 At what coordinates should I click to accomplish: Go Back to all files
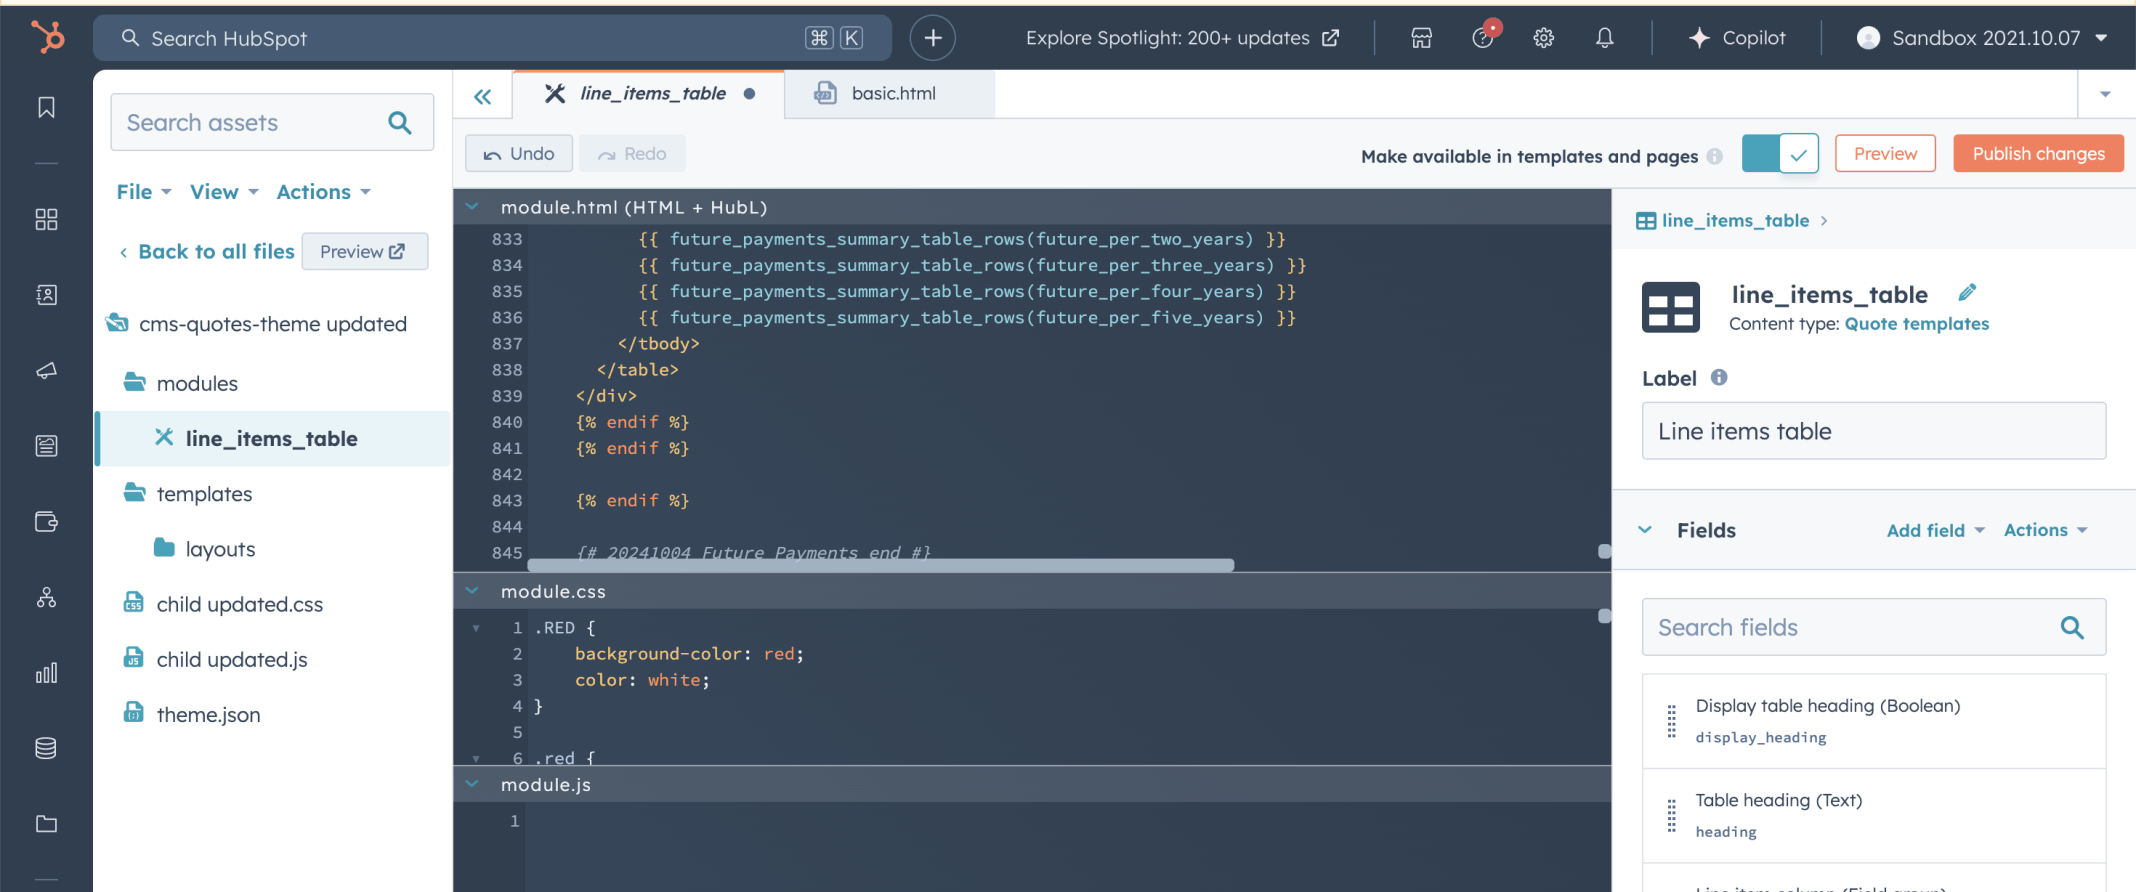pyautogui.click(x=207, y=252)
